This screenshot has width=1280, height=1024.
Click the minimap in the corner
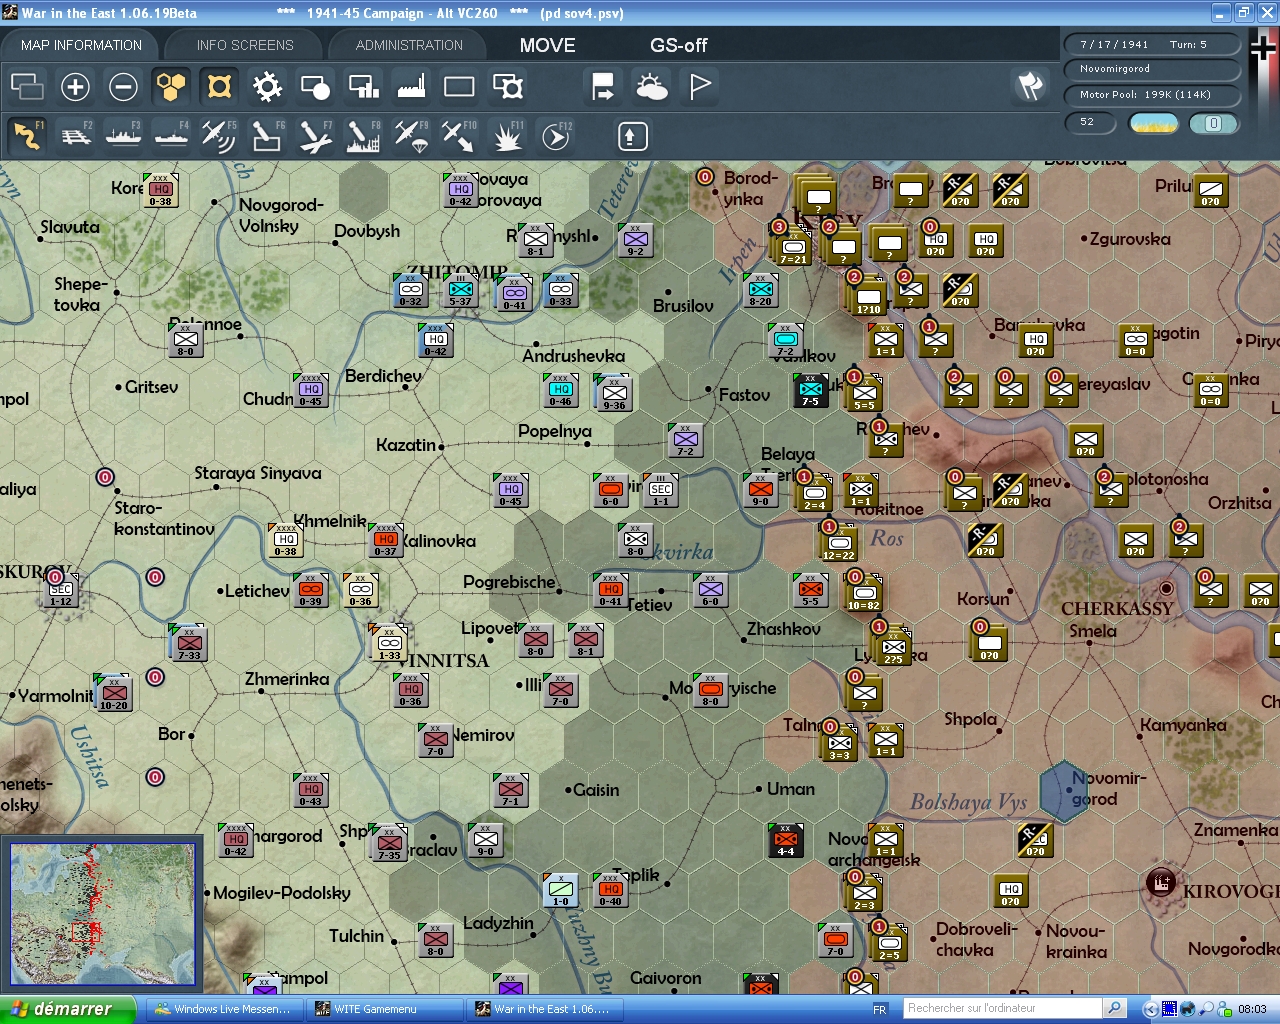[x=102, y=914]
